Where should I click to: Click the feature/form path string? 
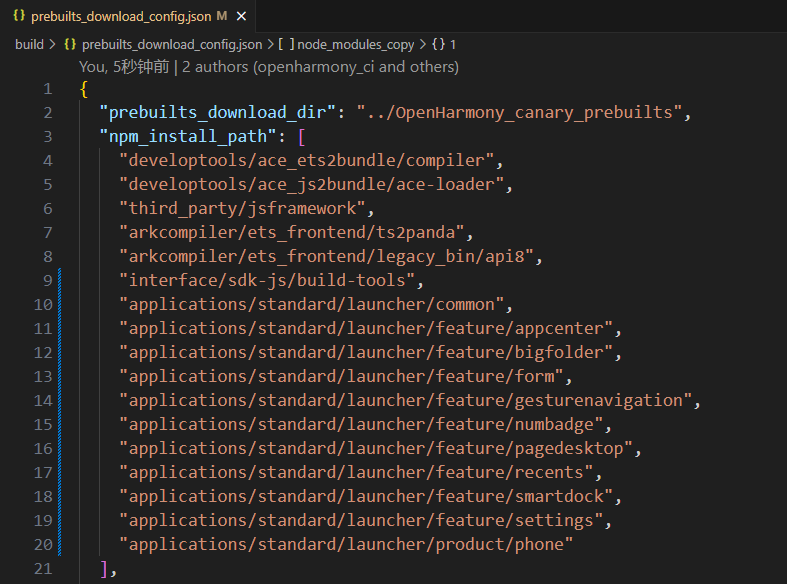click(341, 377)
